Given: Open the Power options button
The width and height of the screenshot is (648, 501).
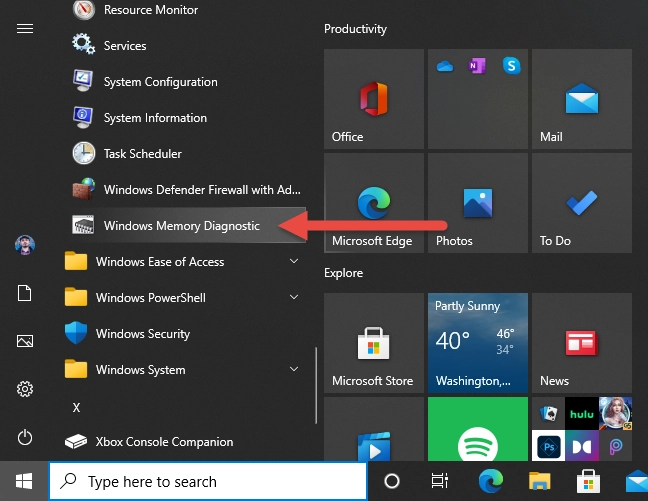Looking at the screenshot, I should (x=25, y=437).
